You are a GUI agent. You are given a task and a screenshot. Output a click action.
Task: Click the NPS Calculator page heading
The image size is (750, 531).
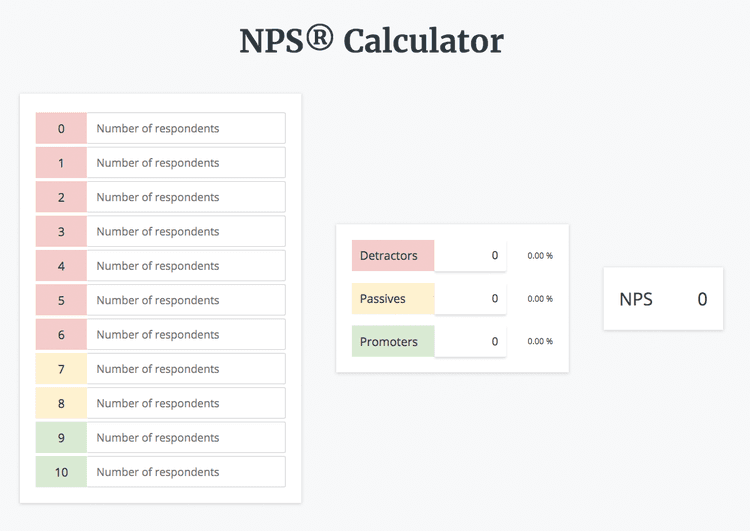tap(372, 41)
